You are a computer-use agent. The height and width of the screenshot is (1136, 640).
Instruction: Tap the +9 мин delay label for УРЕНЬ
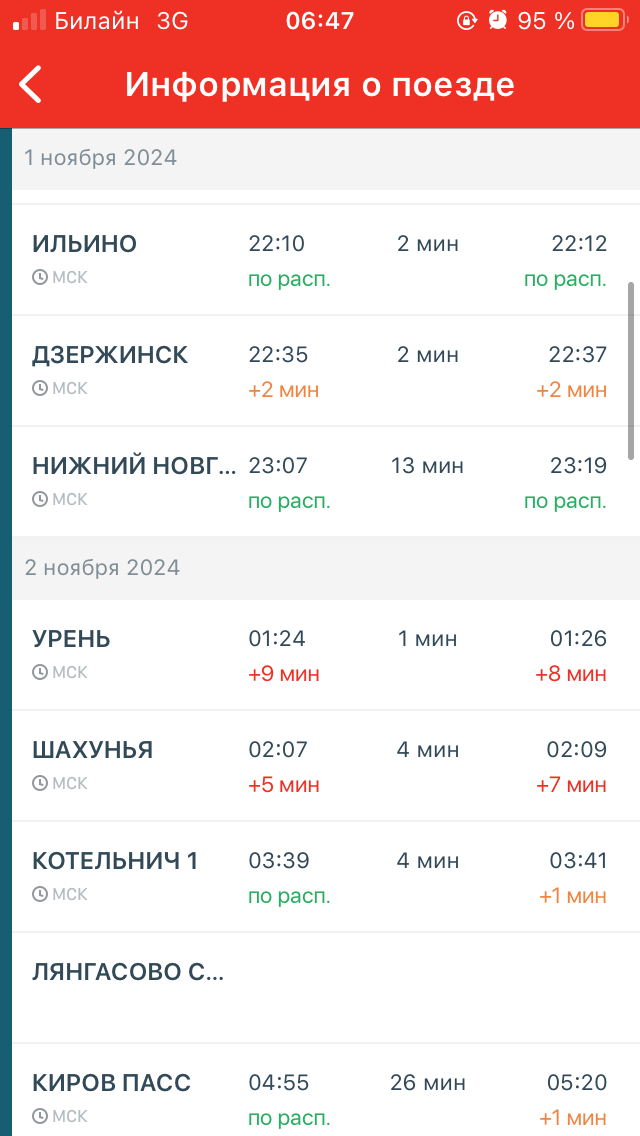click(282, 673)
